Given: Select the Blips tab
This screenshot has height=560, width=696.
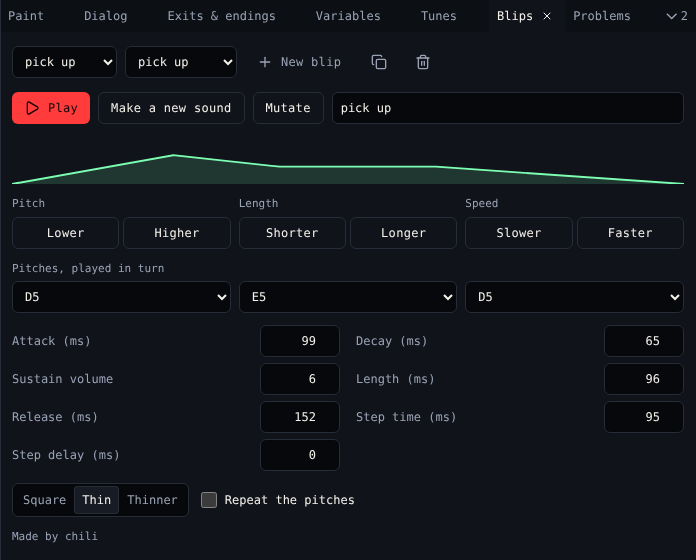Looking at the screenshot, I should (x=514, y=16).
